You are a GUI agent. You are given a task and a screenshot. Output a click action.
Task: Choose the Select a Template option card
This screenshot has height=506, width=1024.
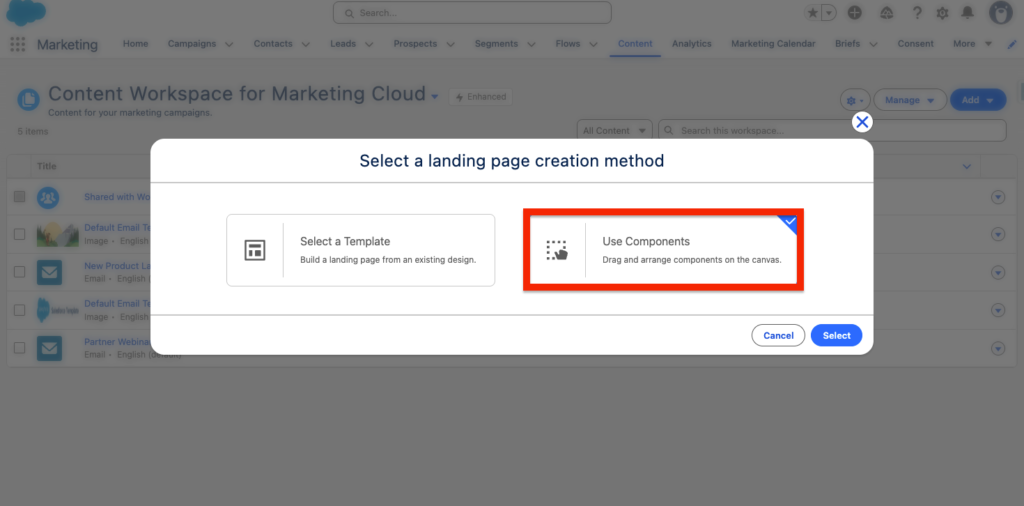tap(360, 250)
